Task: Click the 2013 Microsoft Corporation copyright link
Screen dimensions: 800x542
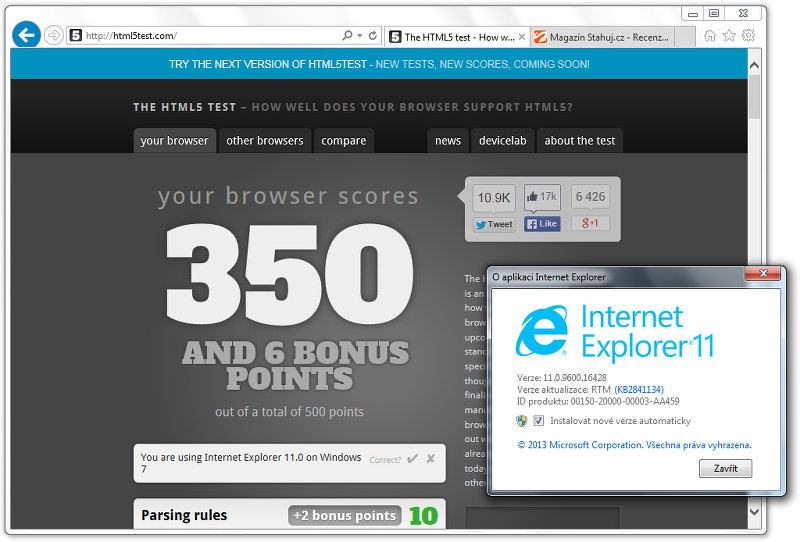Action: (x=634, y=445)
